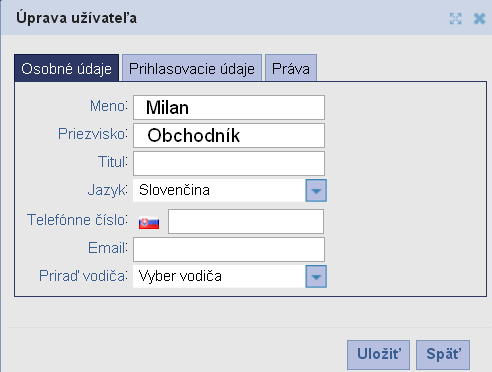The height and width of the screenshot is (372, 492).
Task: Open the Jazyk dropdown arrow
Action: point(316,190)
